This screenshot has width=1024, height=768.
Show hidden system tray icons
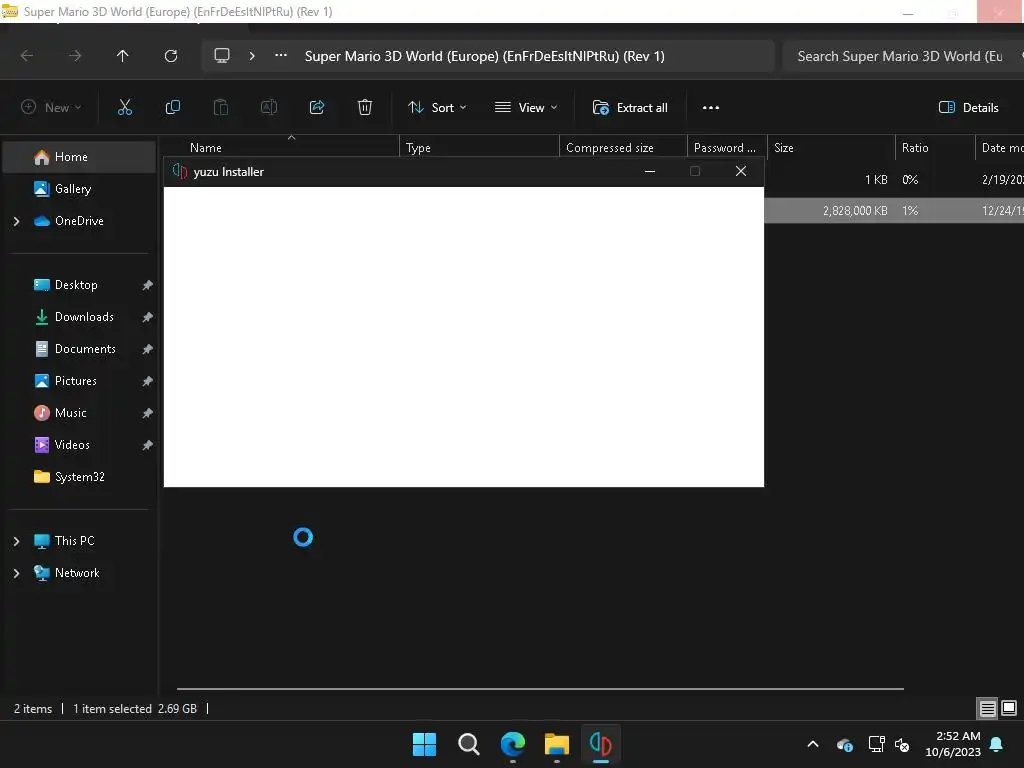[x=813, y=744]
